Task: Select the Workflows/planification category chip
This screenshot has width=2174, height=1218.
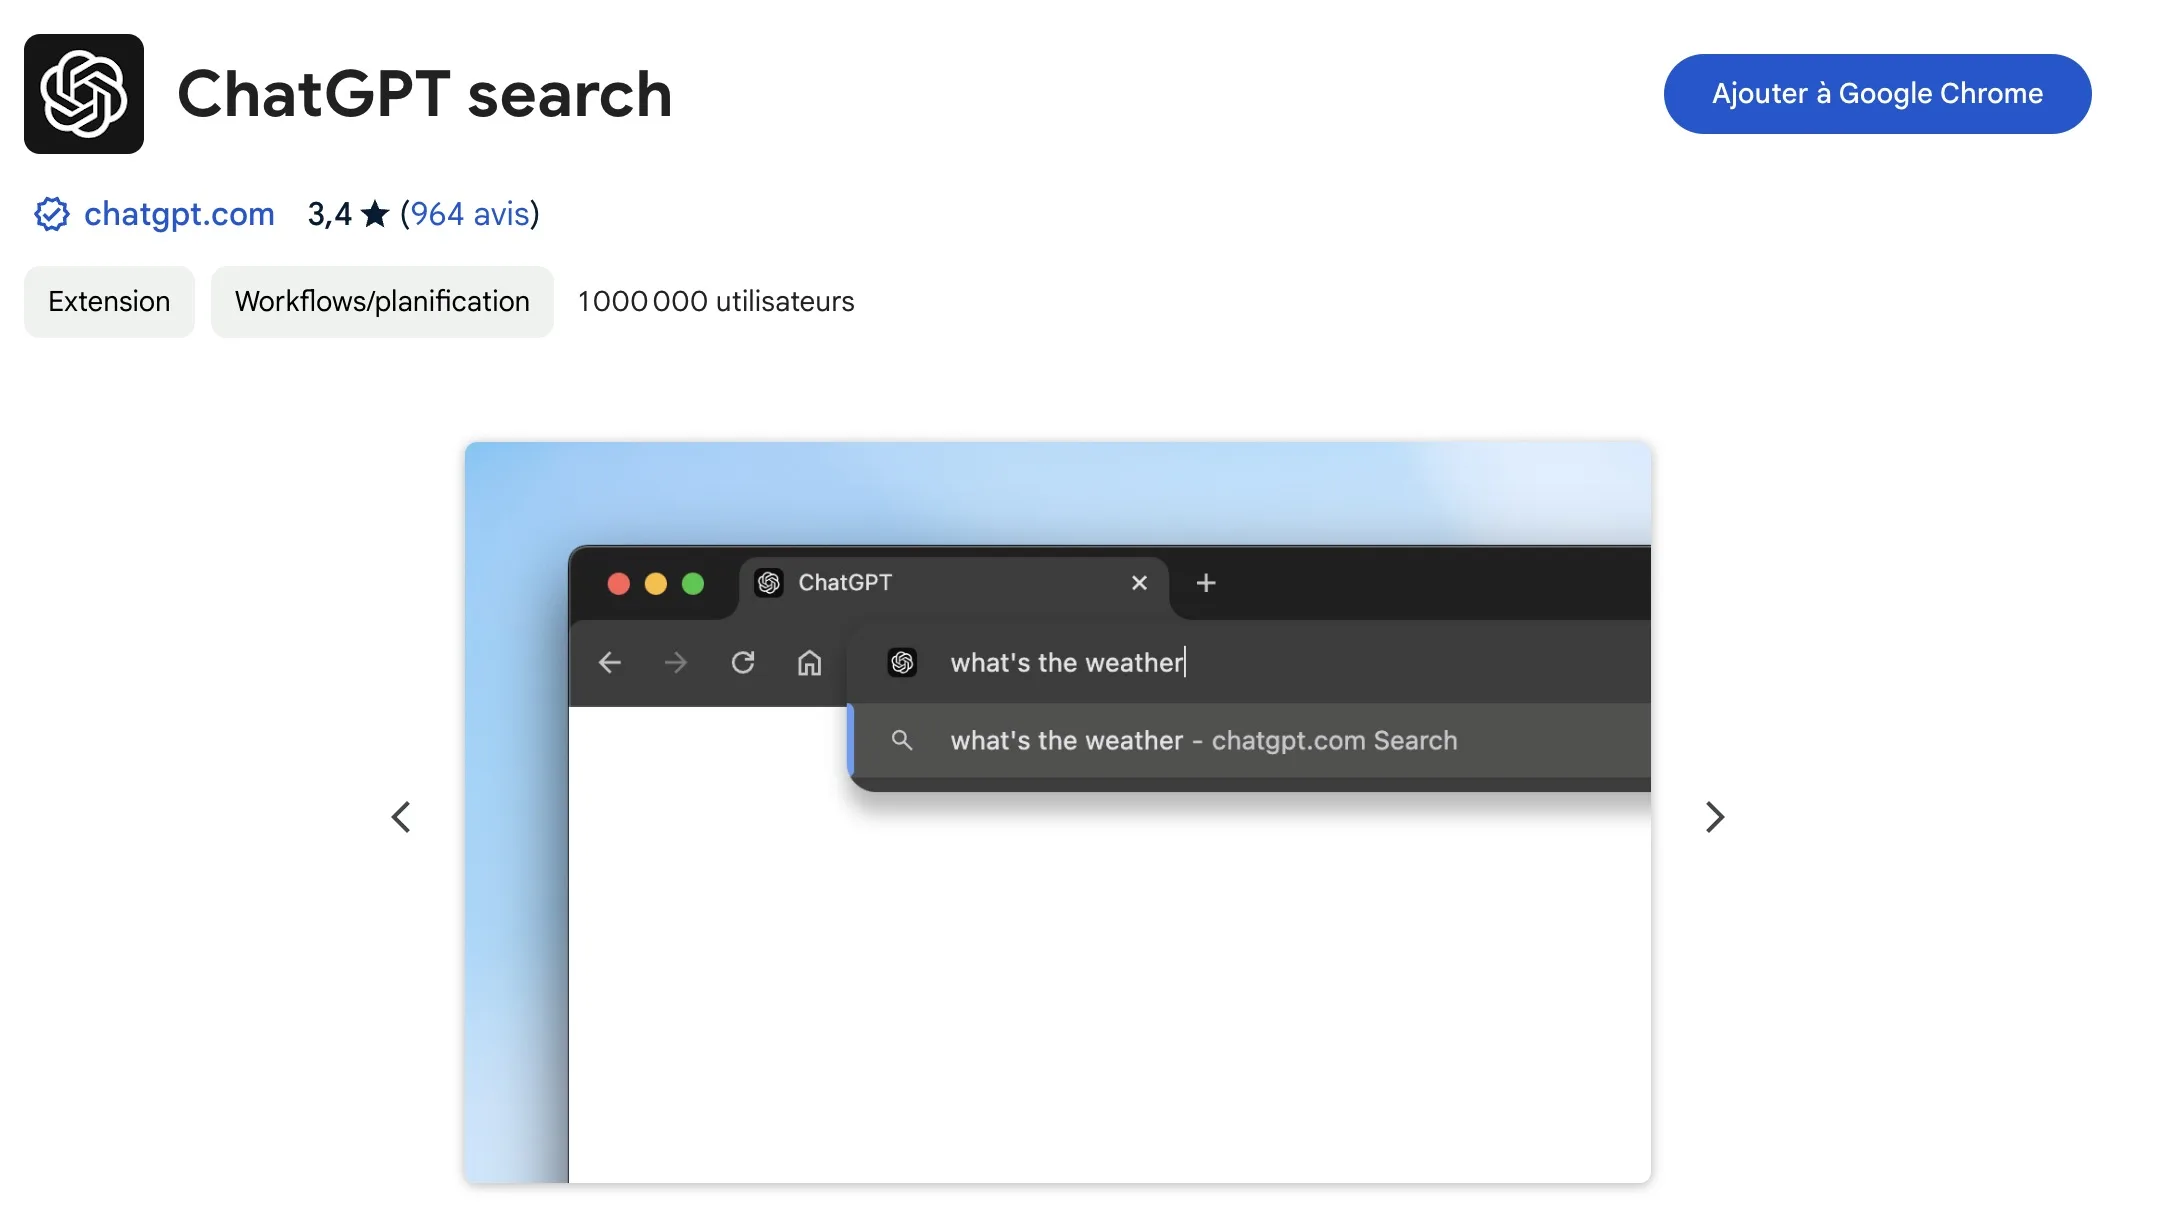Action: click(x=382, y=302)
